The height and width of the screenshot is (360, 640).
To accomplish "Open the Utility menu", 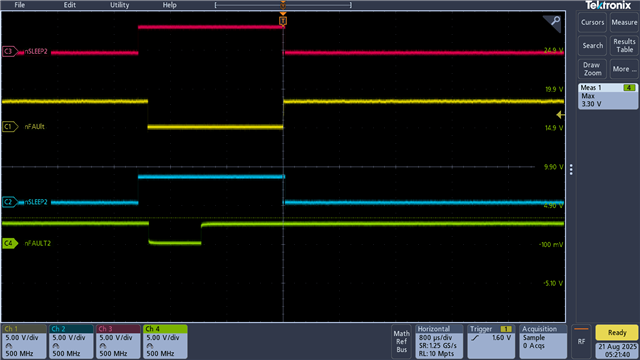I will pyautogui.click(x=120, y=5).
